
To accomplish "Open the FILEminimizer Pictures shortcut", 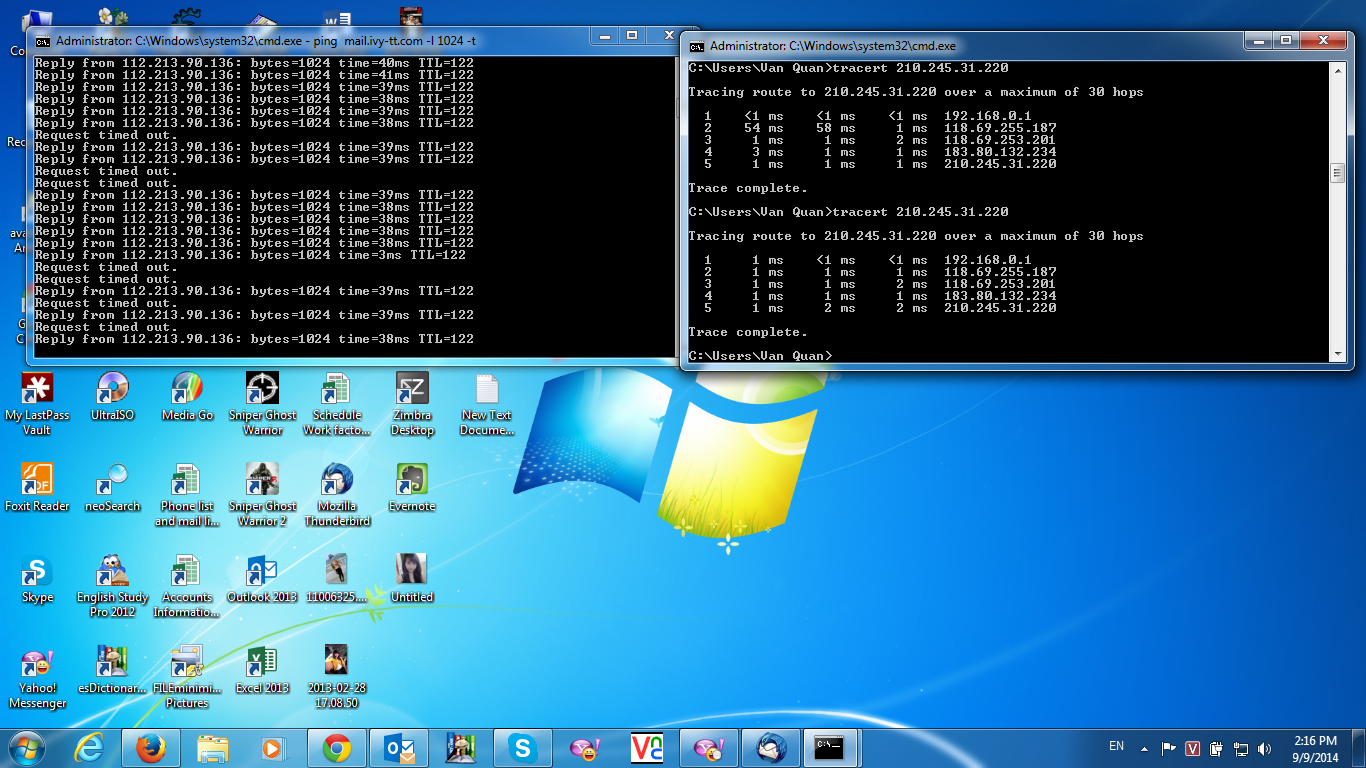I will (187, 677).
